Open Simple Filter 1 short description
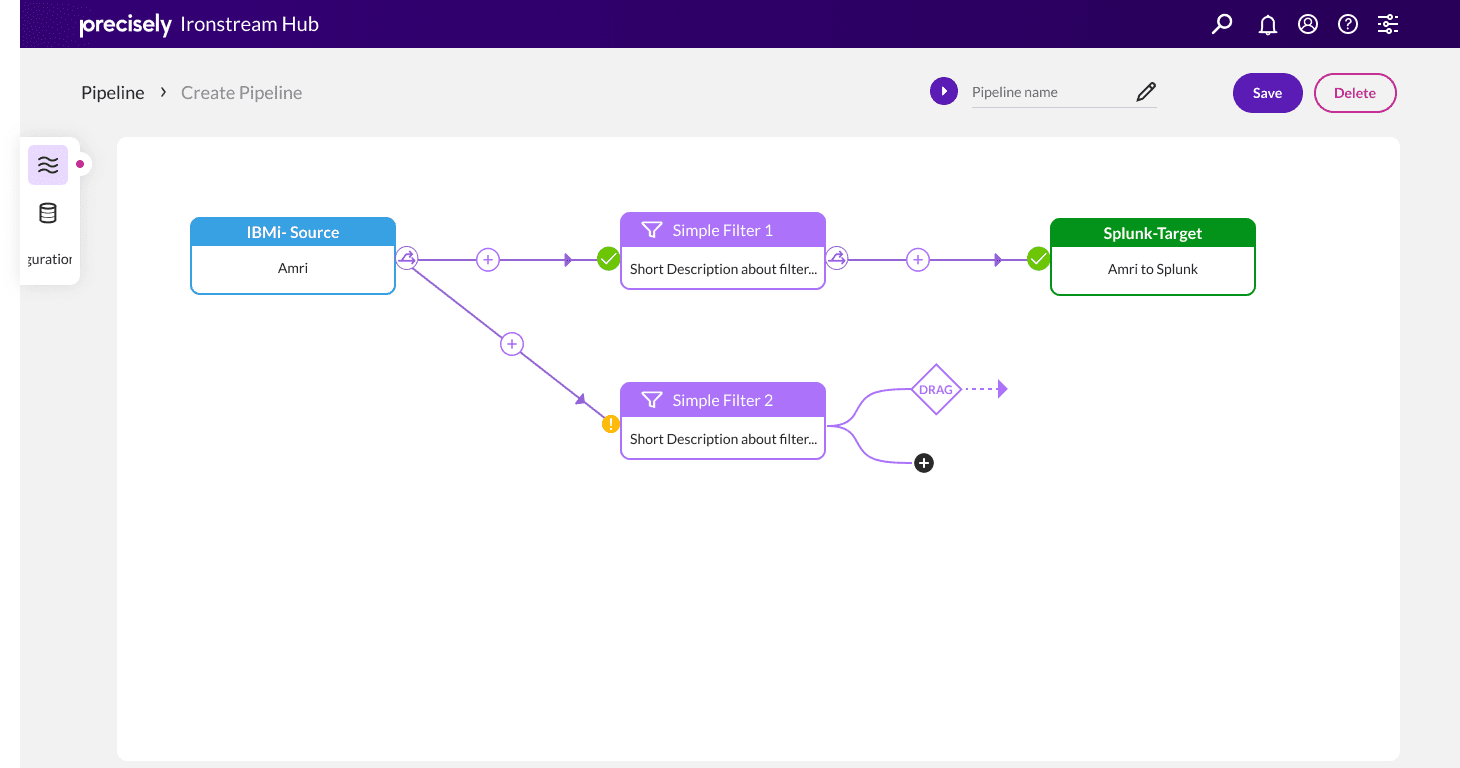Viewport: 1460px width, 768px height. coord(723,269)
